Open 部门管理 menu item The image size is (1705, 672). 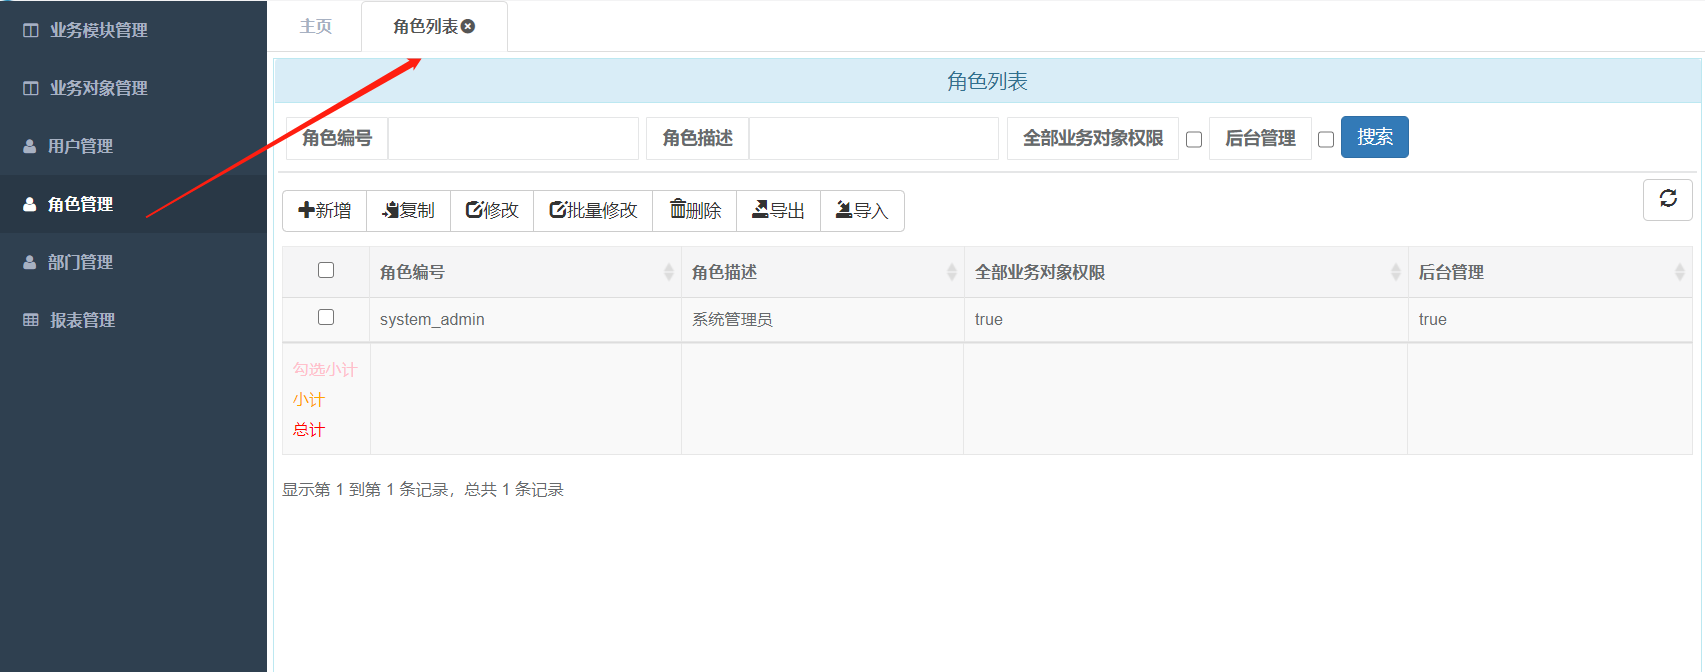(x=134, y=262)
